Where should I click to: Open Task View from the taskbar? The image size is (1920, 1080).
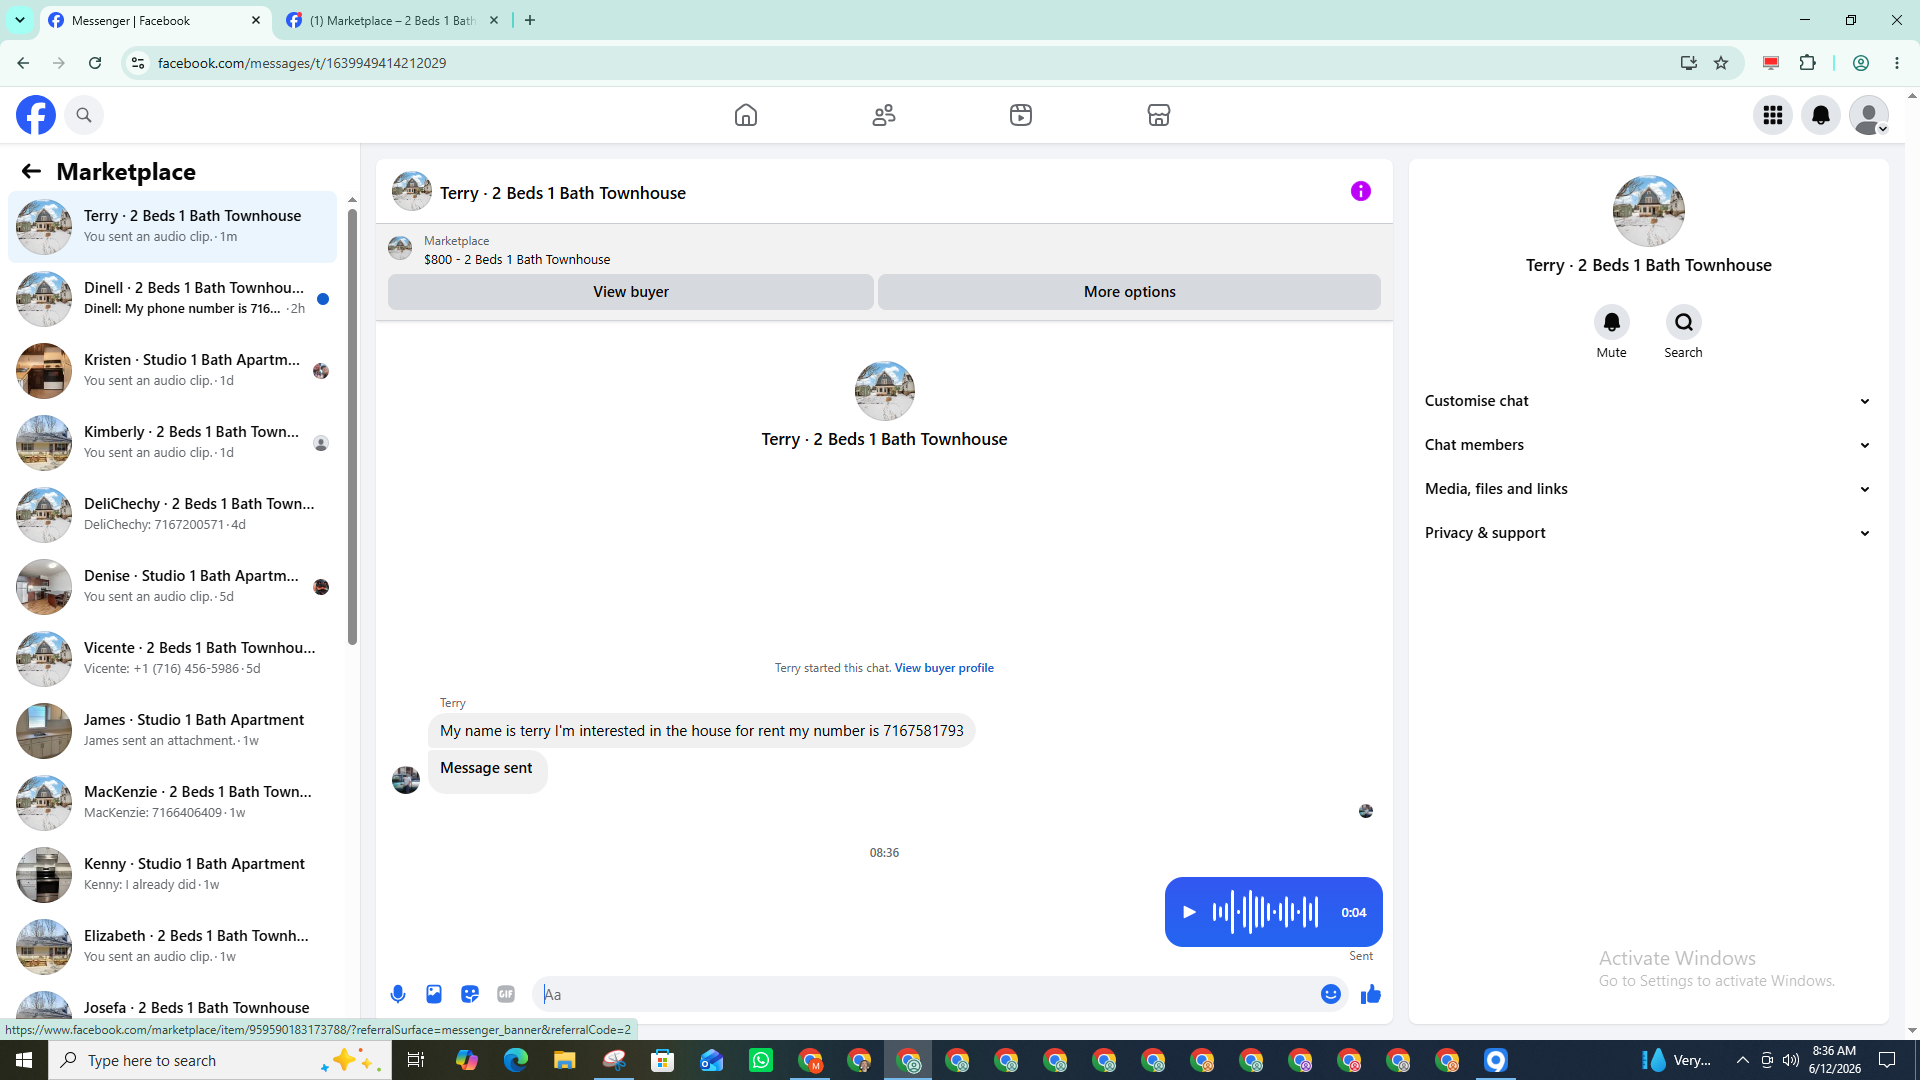416,1060
